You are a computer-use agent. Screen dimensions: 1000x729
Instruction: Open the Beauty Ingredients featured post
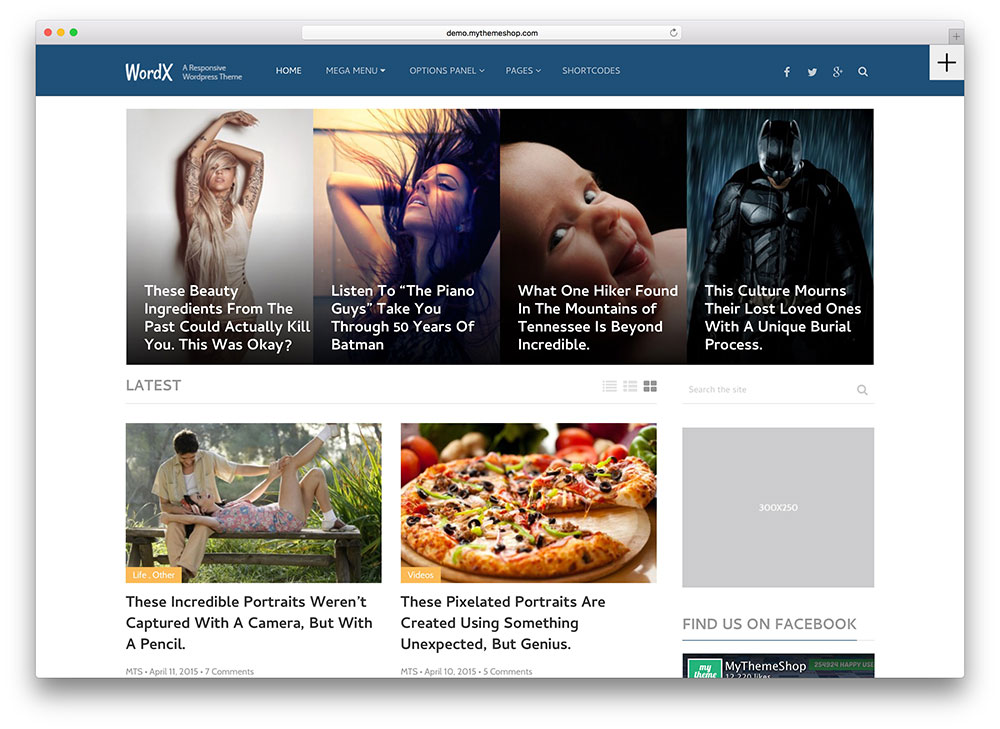219,237
